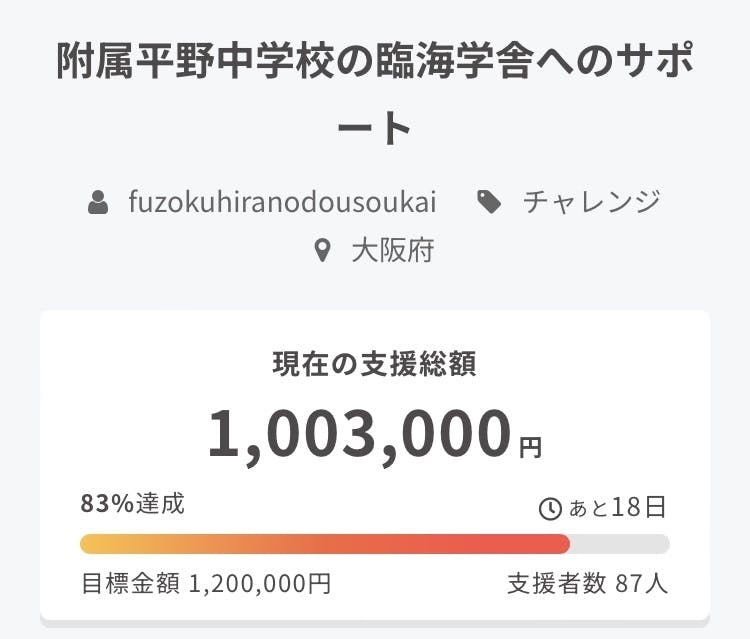Click the 支援者数 label
The image size is (750, 639).
[557, 583]
